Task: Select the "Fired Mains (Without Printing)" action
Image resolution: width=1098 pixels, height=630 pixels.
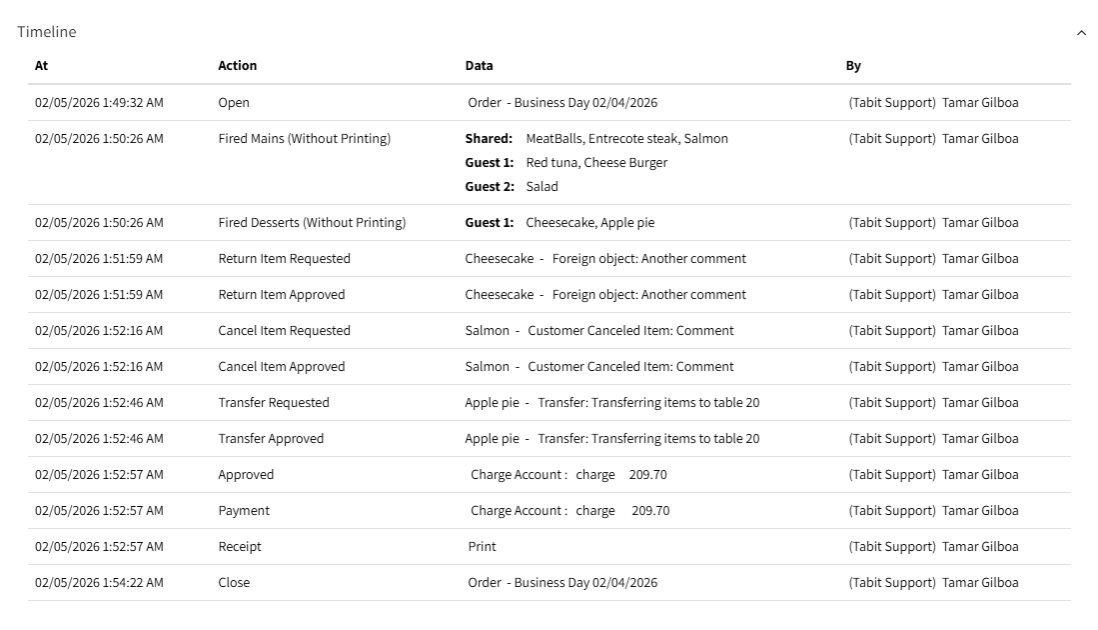Action: coord(304,139)
